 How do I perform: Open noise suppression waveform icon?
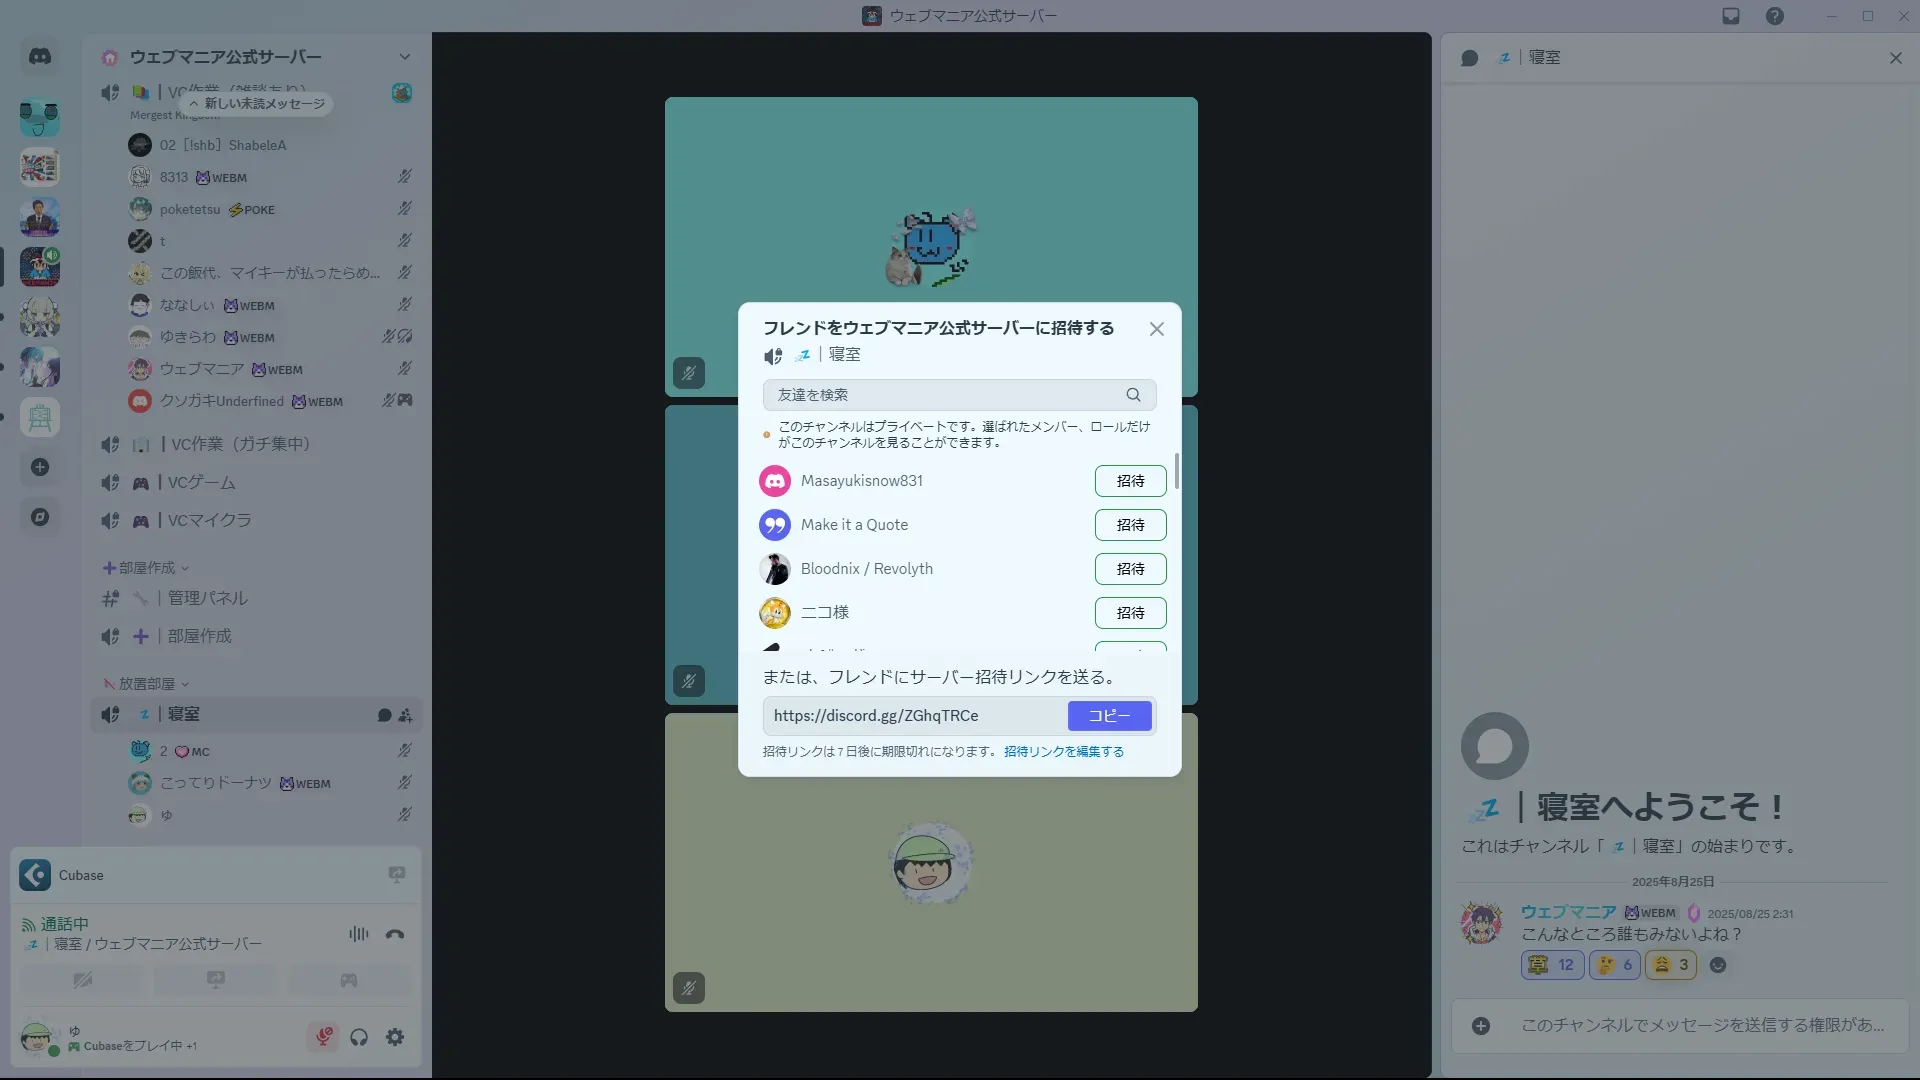click(358, 934)
